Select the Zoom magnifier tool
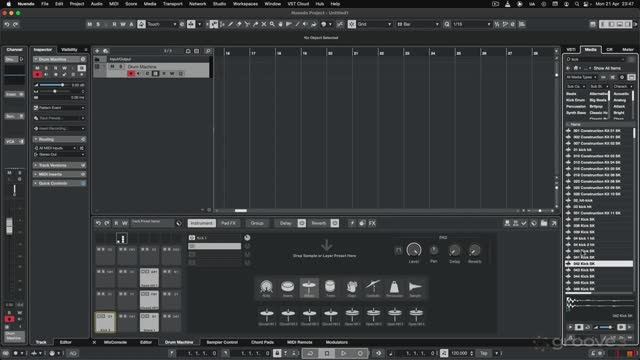Screen dimensions: 640x360 pos(272,24)
